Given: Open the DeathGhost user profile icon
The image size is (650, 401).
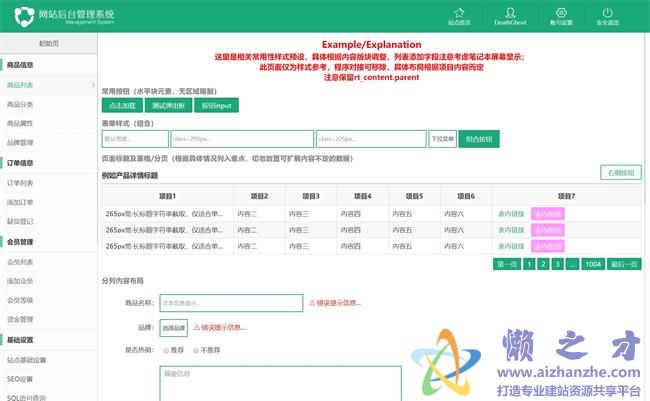Looking at the screenshot, I should tap(510, 12).
